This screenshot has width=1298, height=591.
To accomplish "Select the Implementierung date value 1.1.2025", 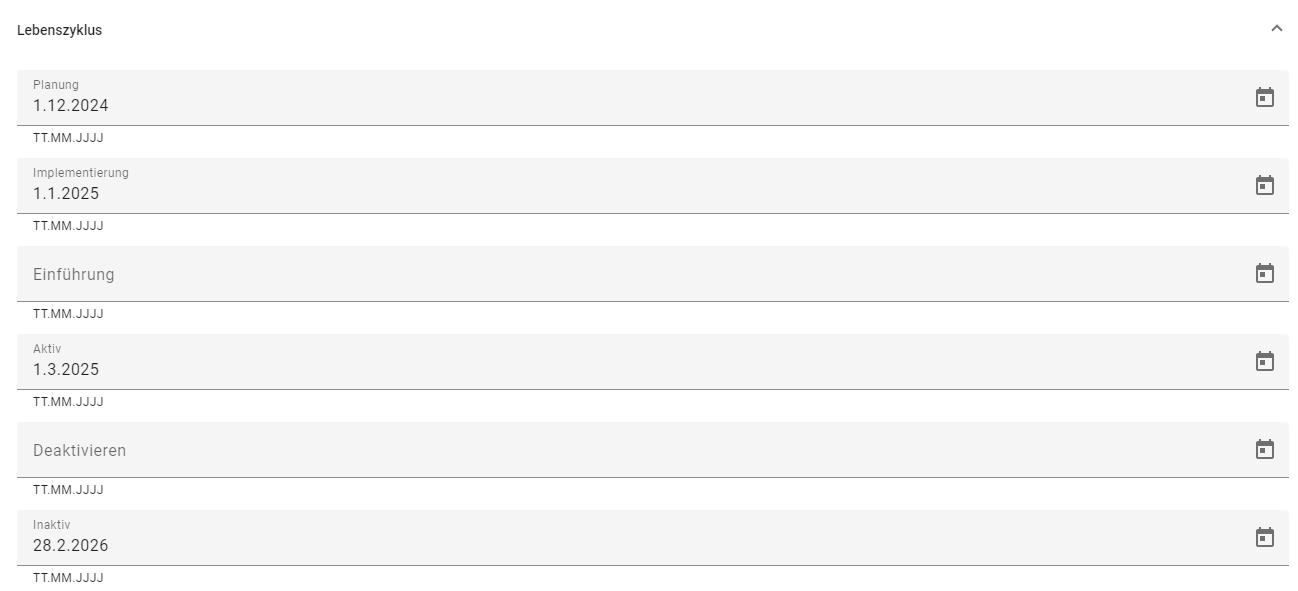I will pos(64,193).
